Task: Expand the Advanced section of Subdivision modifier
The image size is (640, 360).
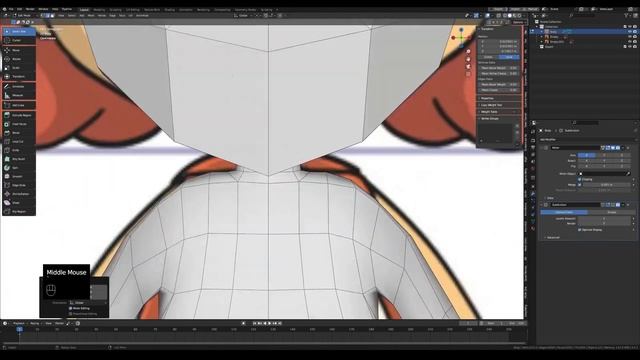Action: coord(552,237)
